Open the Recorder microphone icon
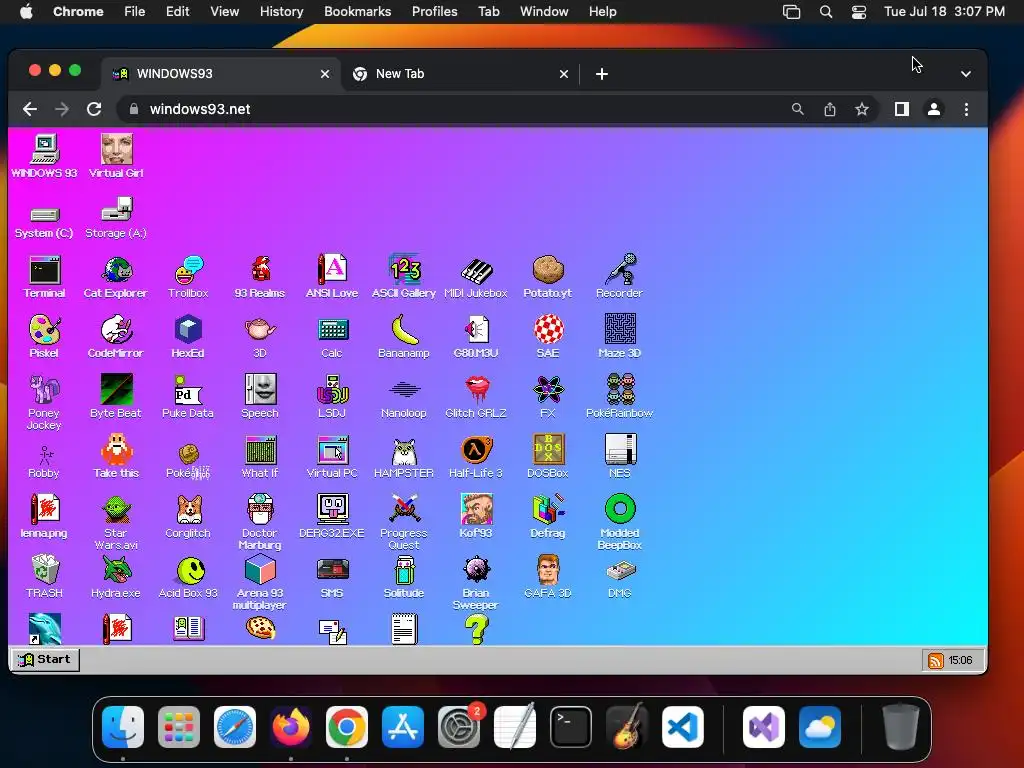This screenshot has height=768, width=1024. click(x=619, y=277)
